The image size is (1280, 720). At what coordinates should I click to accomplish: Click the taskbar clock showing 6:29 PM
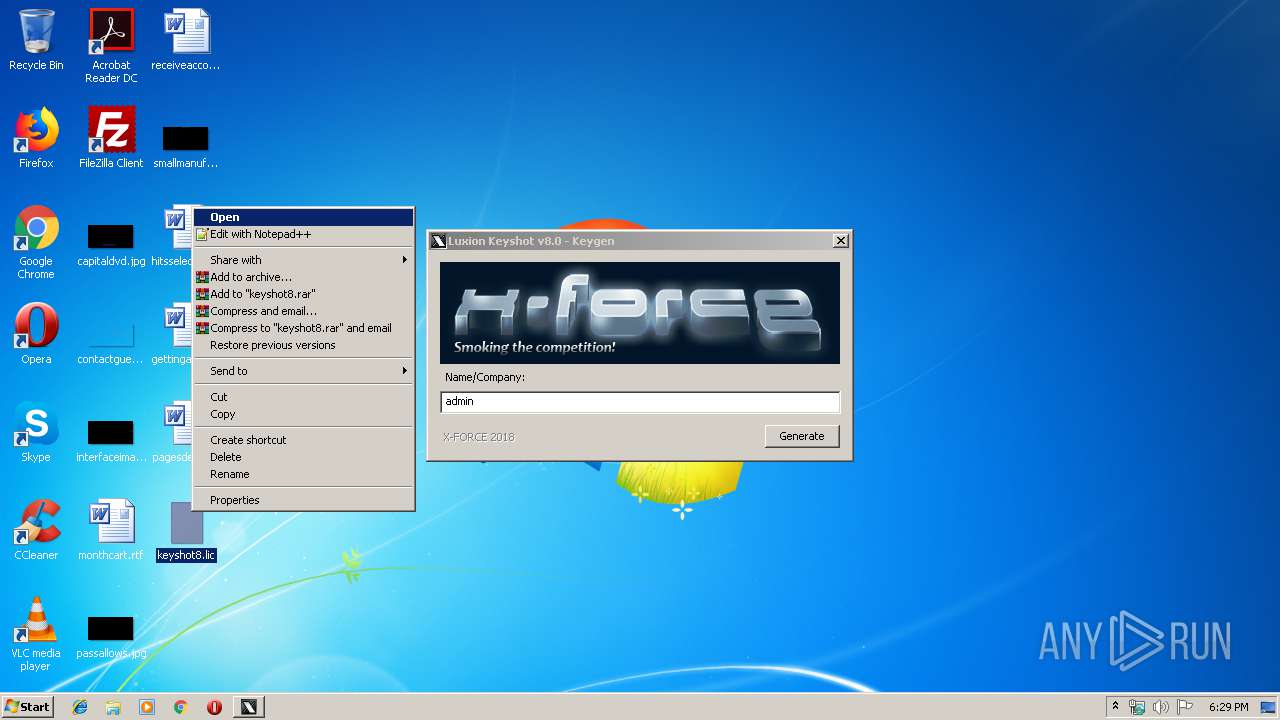(x=1228, y=707)
